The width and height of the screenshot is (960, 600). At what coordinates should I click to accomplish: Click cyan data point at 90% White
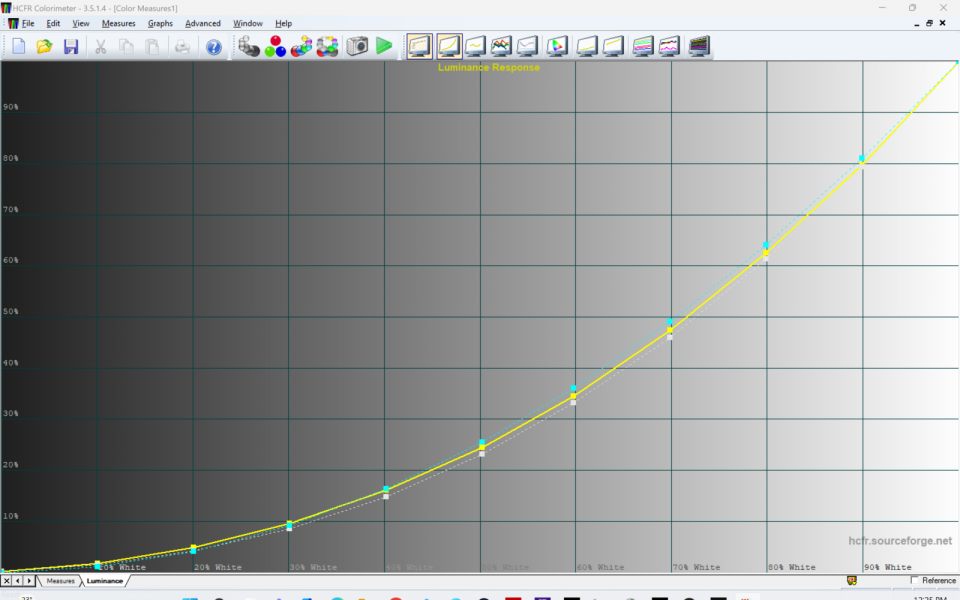[861, 159]
